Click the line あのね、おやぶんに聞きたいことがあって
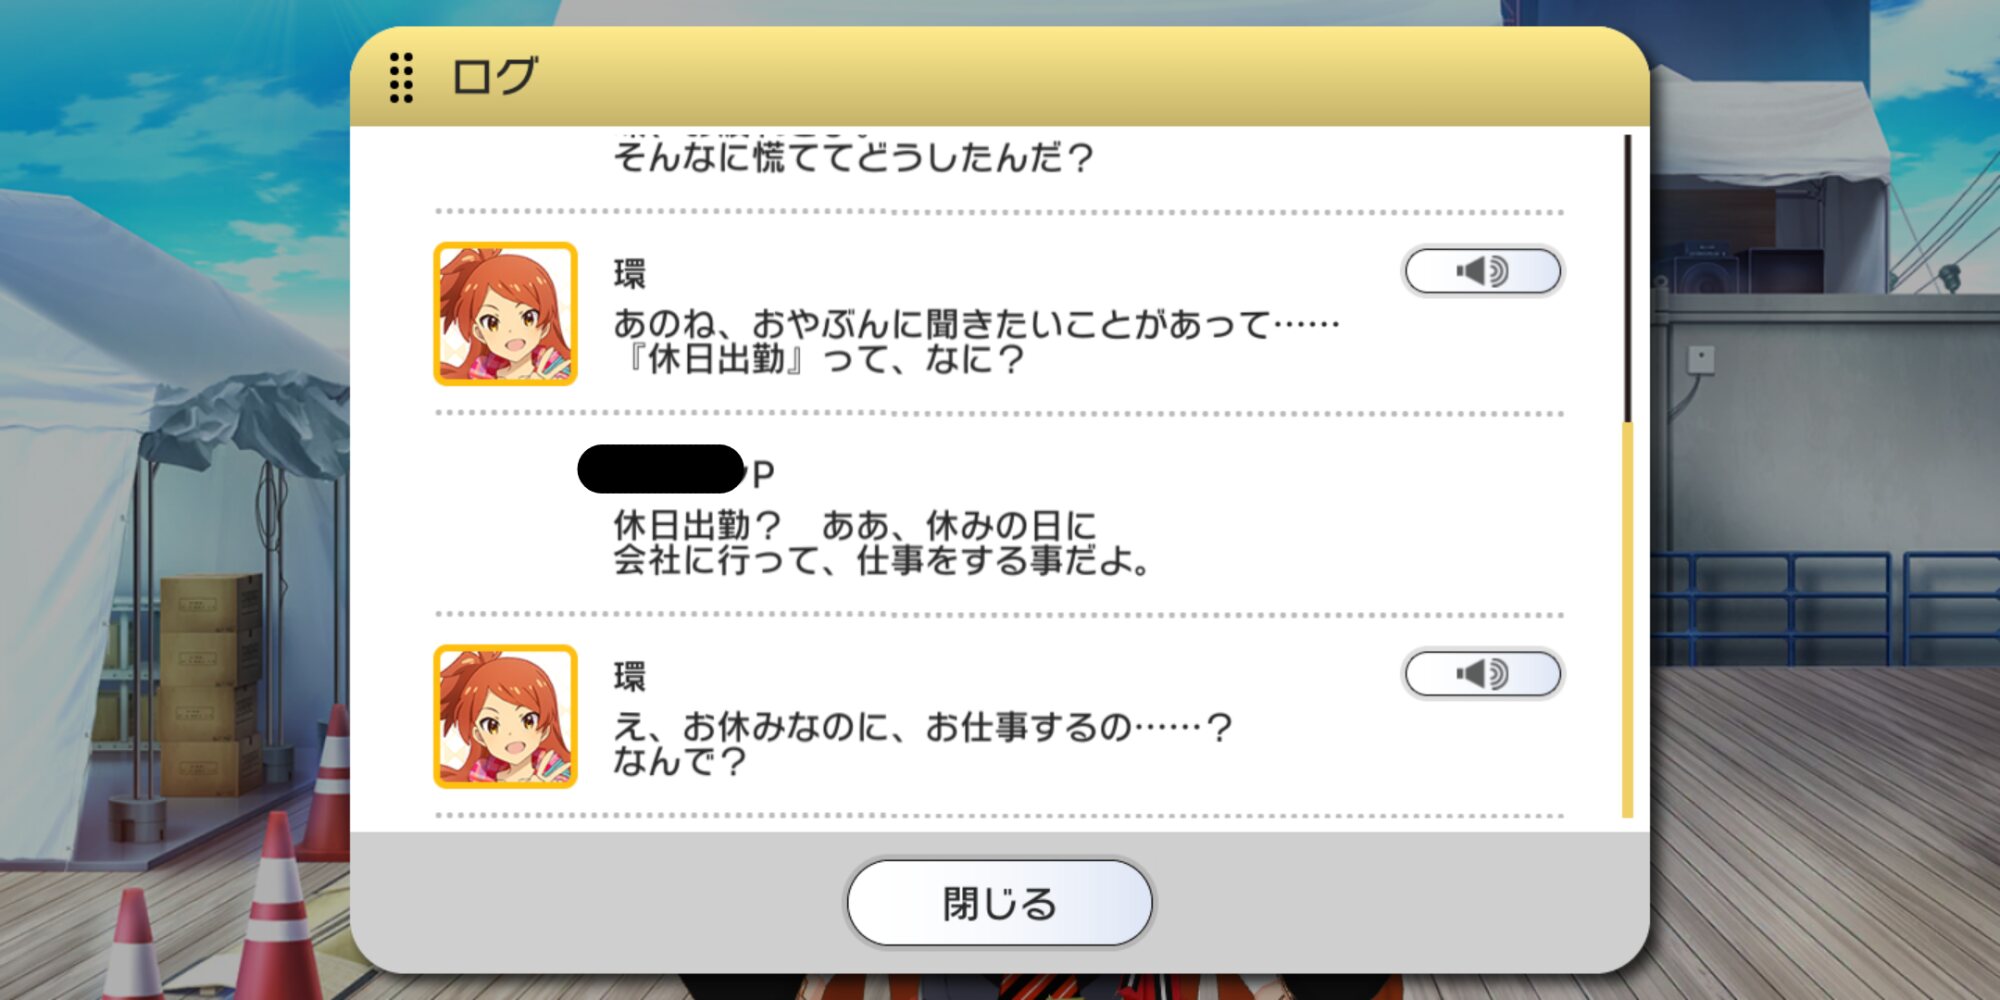The image size is (2000, 1000). (x=976, y=324)
